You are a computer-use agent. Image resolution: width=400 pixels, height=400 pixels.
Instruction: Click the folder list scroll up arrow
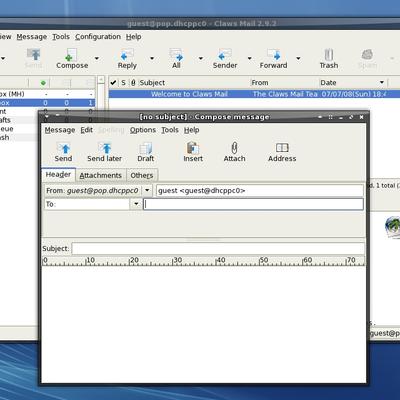pos(101,80)
